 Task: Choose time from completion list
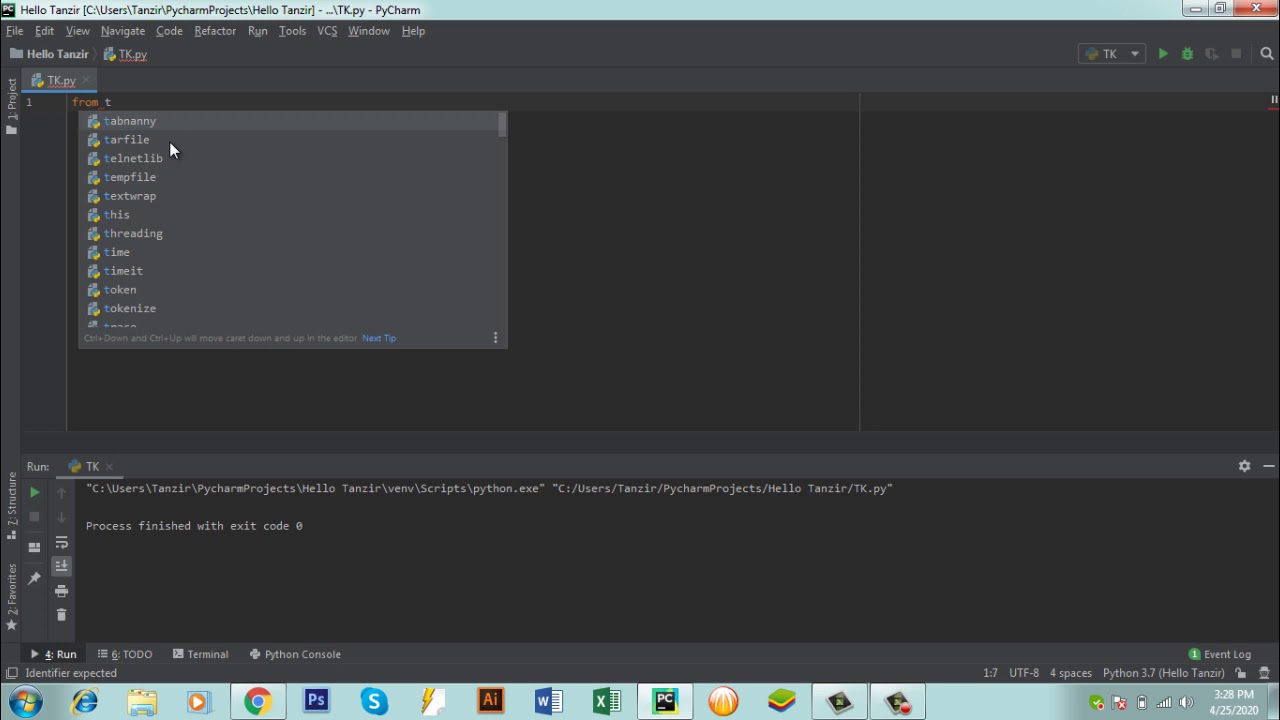[x=292, y=252]
